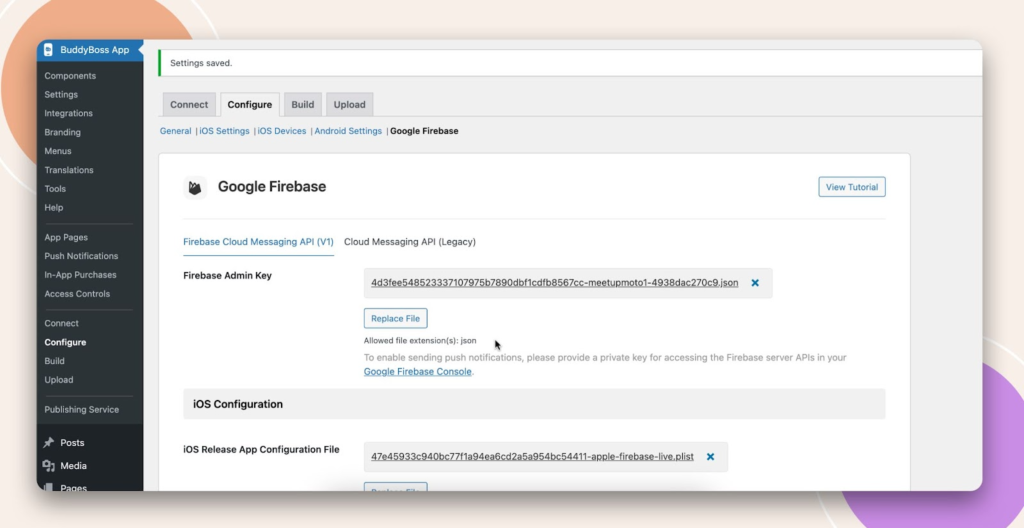1024x528 pixels.
Task: Open the Android Settings sub-page link
Action: coord(348,131)
